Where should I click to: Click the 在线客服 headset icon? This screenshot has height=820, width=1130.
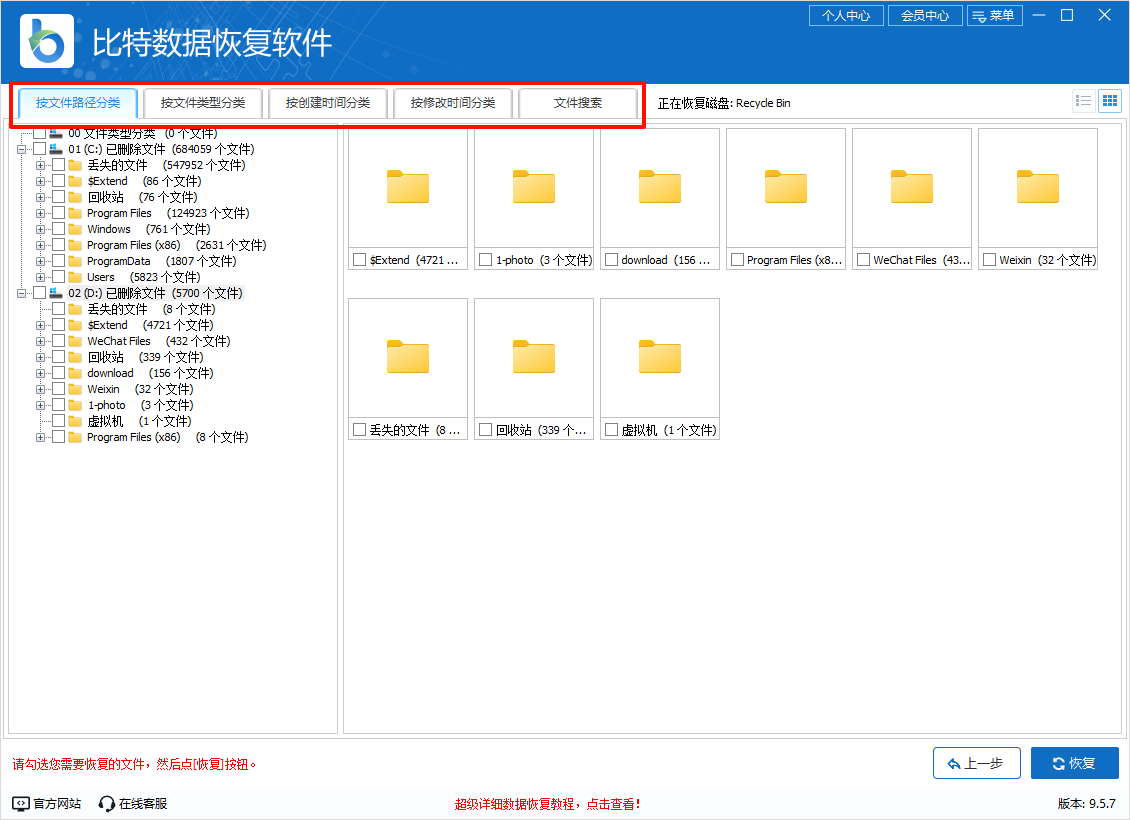coord(107,803)
